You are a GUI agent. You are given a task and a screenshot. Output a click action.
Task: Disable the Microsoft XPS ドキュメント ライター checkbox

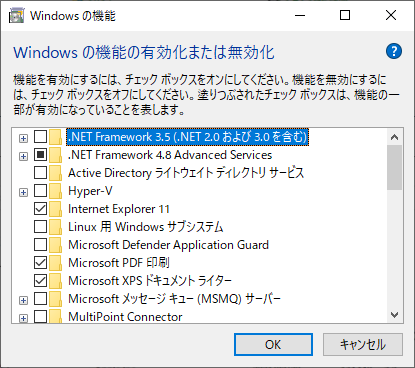(41, 281)
